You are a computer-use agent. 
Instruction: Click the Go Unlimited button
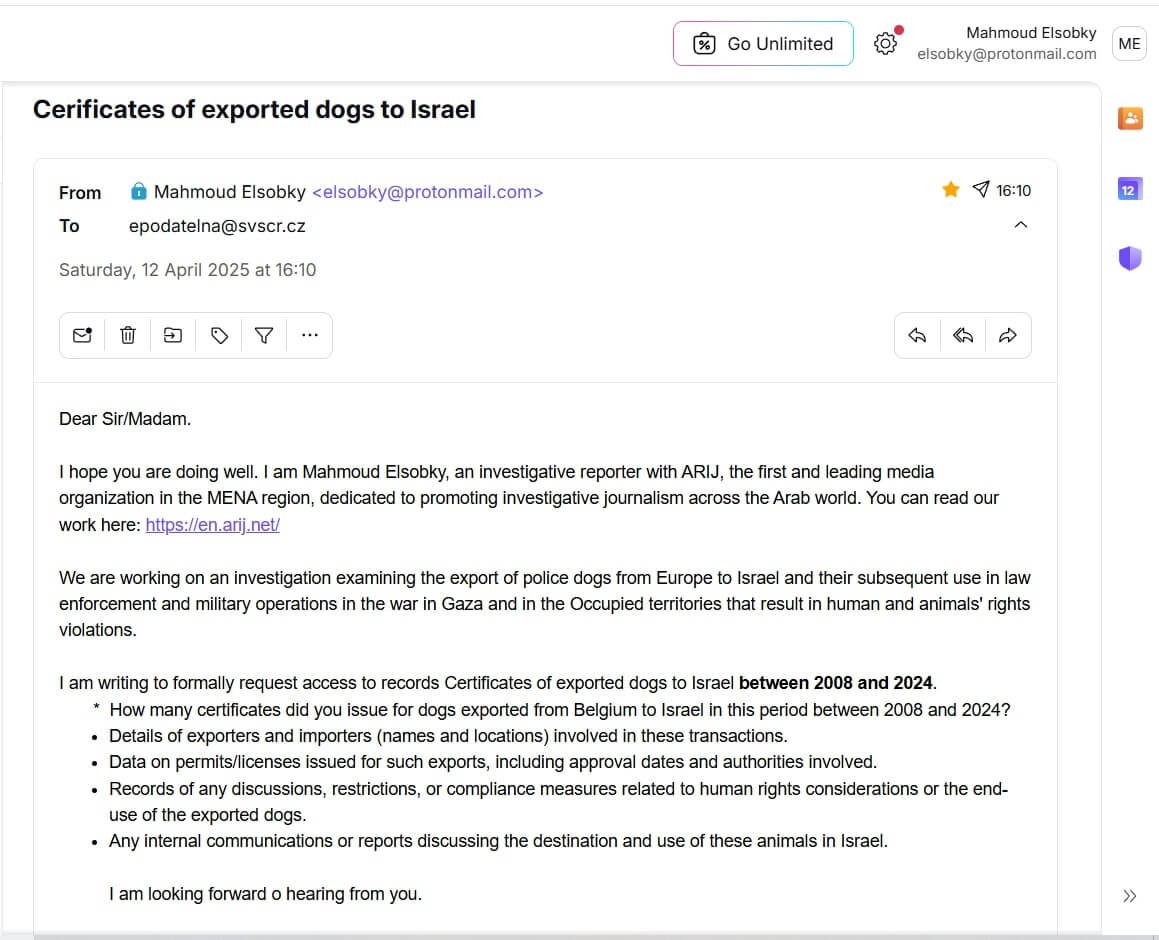point(763,44)
